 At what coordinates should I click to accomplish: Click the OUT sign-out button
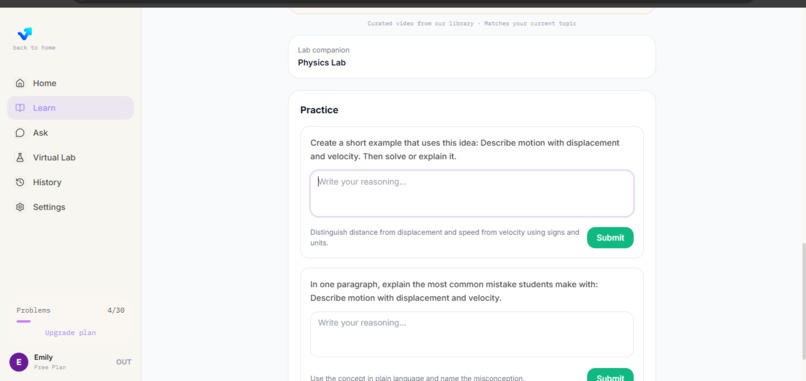pos(123,362)
